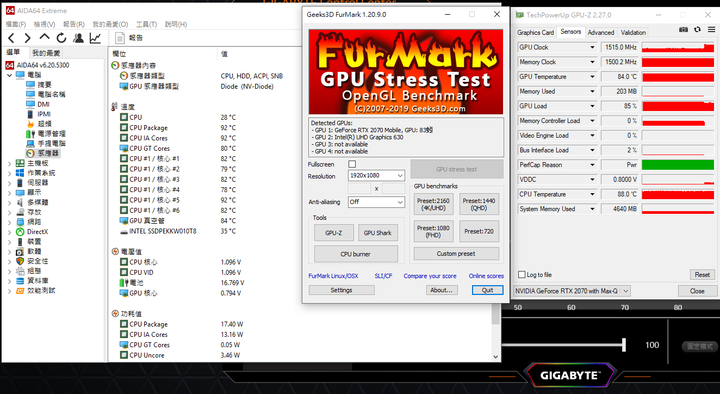The image size is (720, 394).
Task: Open GPU Clock sensor dropdown in GPU-Z
Action: 592,47
